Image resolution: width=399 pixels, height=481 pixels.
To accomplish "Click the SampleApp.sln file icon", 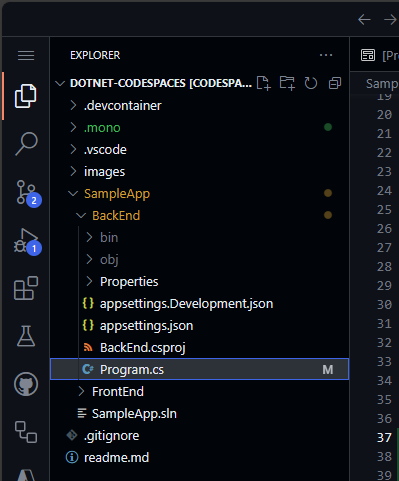I will [x=82, y=413].
